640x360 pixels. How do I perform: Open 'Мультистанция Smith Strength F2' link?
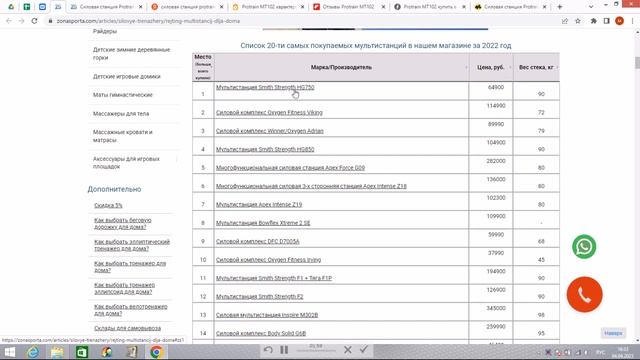pyautogui.click(x=259, y=296)
